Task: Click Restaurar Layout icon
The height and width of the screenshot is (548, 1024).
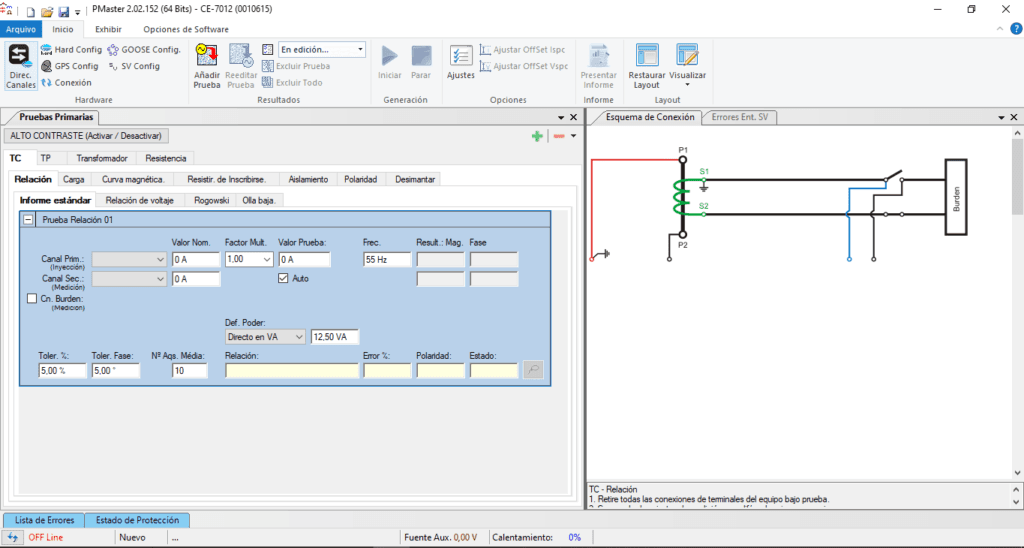Action: coord(646,66)
